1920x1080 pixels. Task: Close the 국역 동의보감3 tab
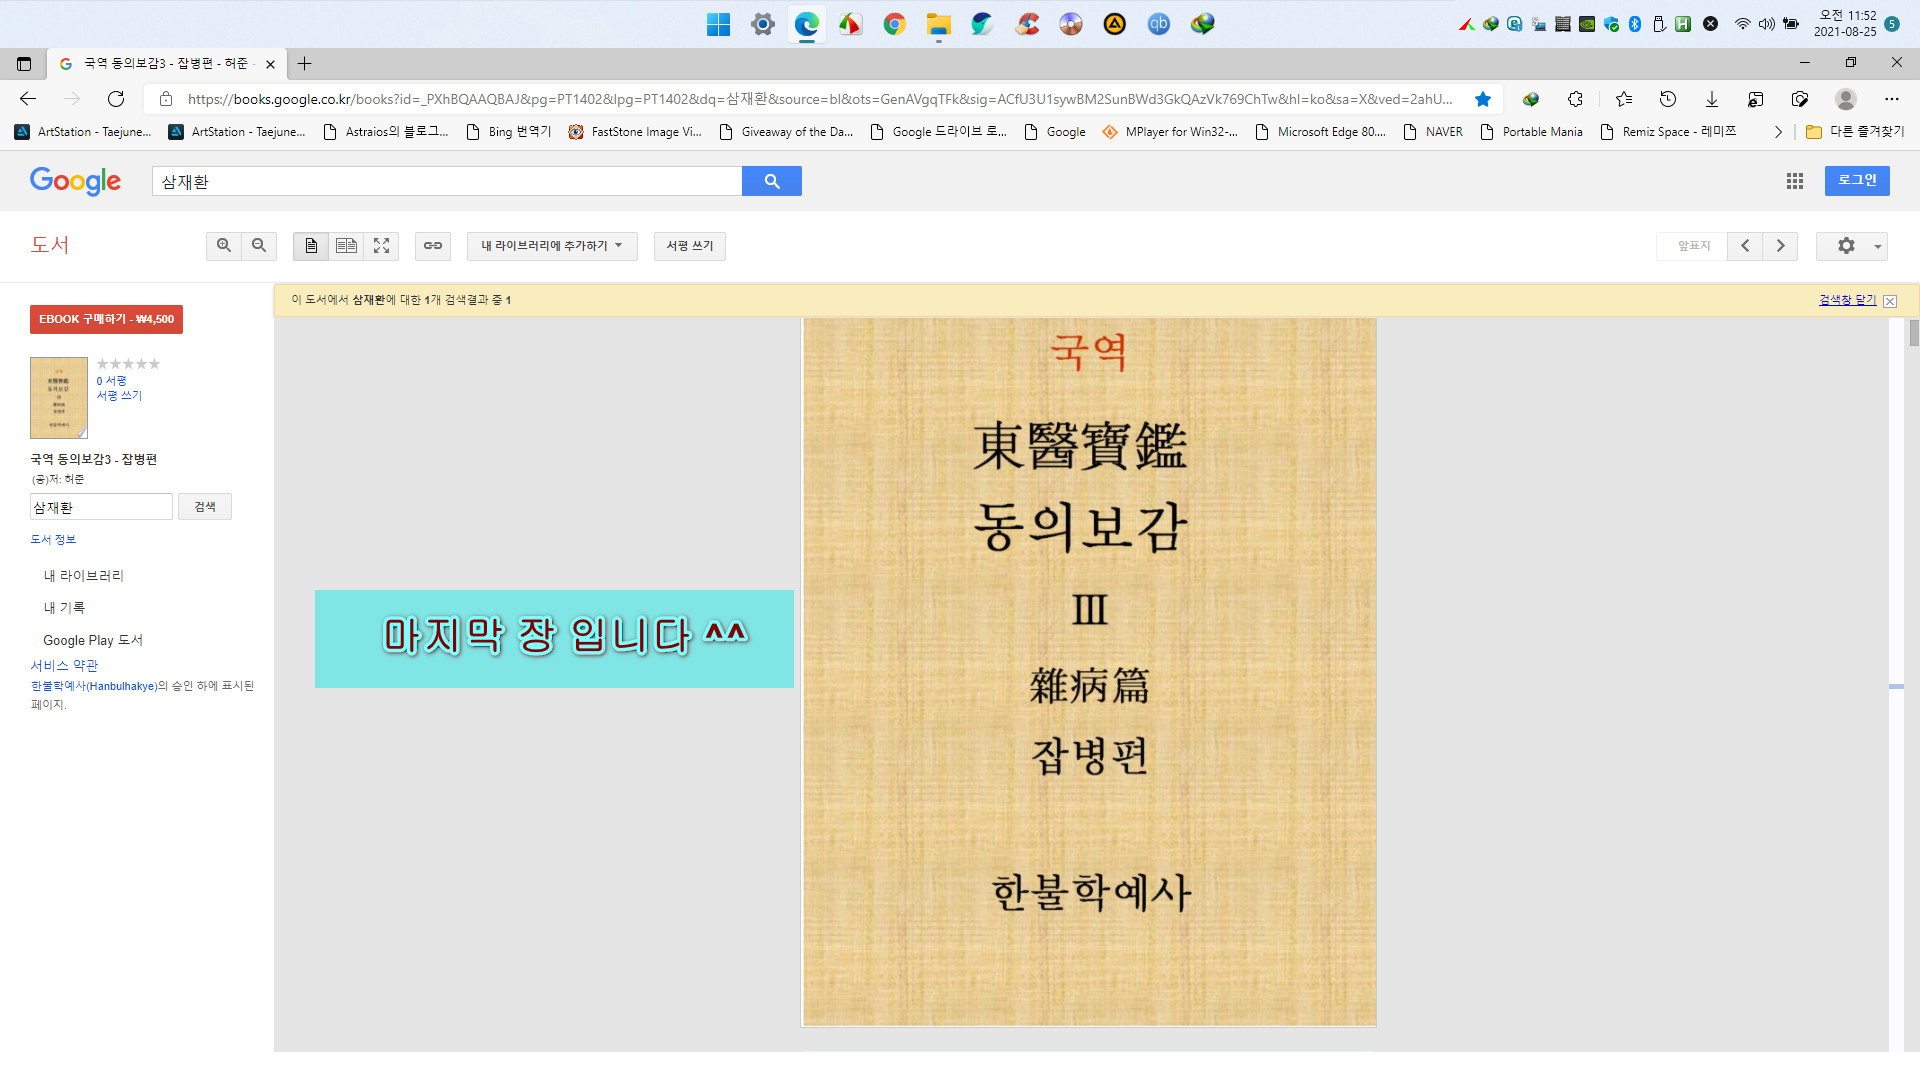click(x=270, y=64)
